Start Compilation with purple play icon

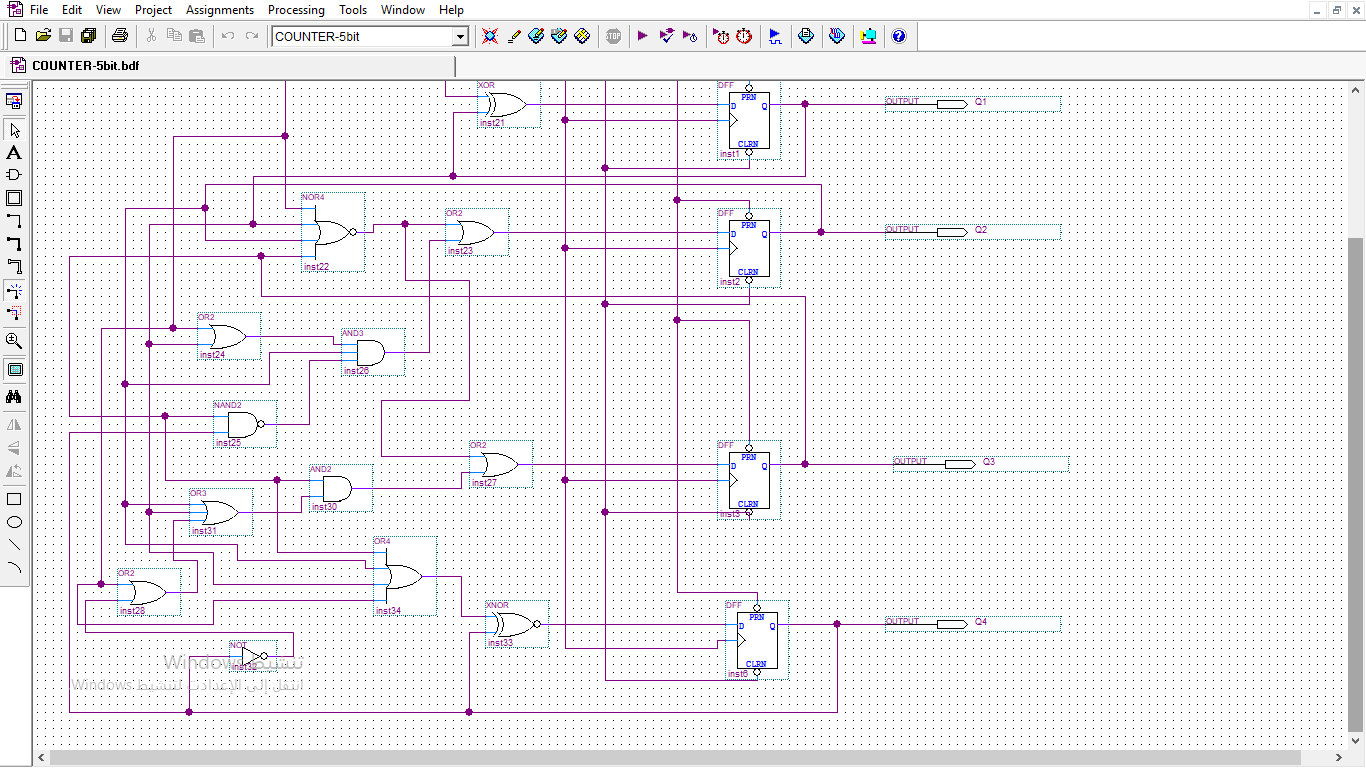tap(642, 36)
